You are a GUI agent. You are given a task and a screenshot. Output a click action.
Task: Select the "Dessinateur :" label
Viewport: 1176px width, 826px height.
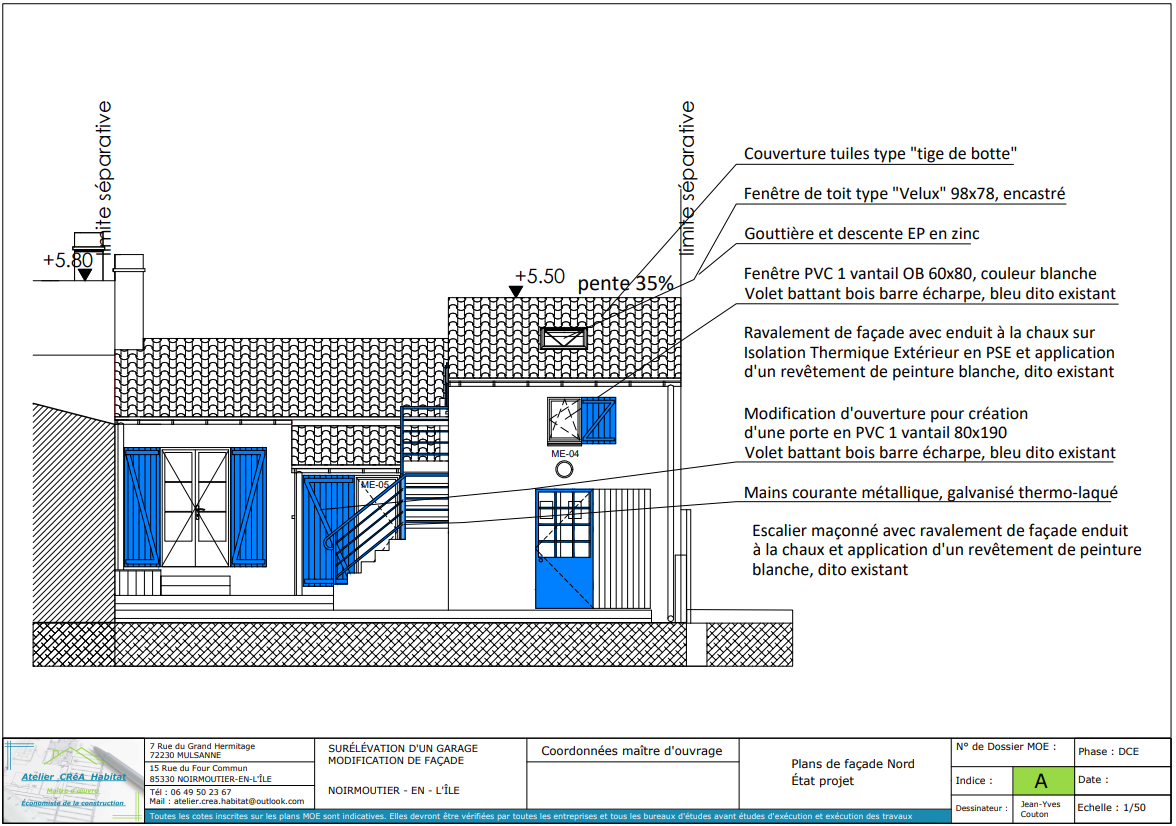[981, 808]
